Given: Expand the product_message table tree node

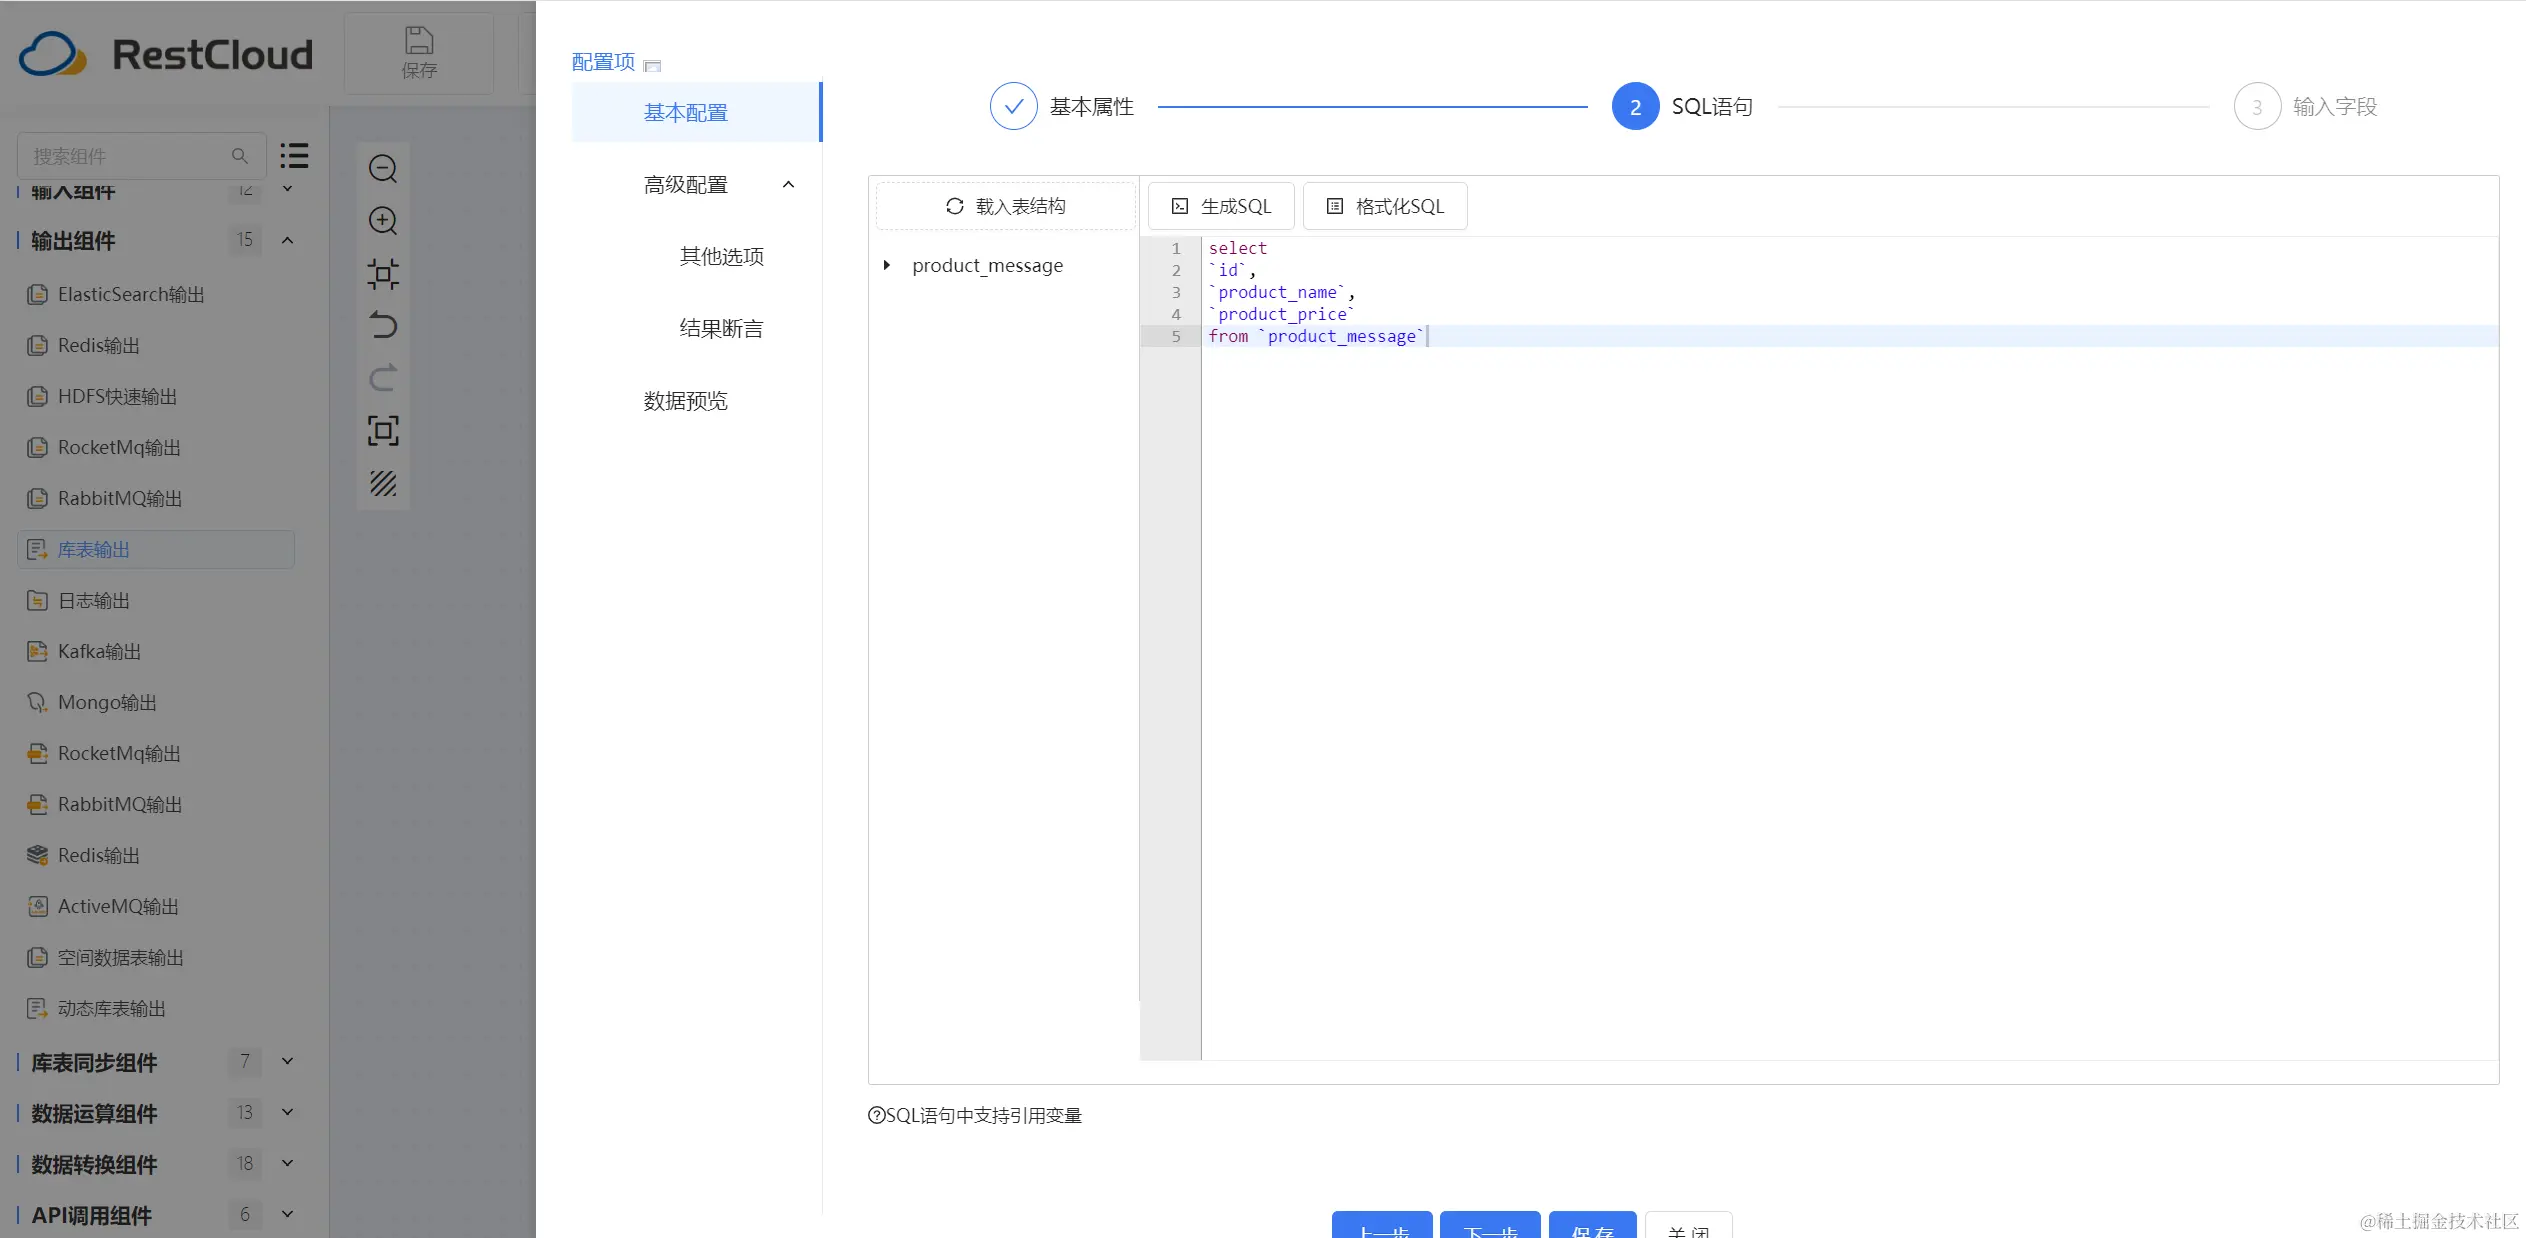Looking at the screenshot, I should tap(887, 266).
